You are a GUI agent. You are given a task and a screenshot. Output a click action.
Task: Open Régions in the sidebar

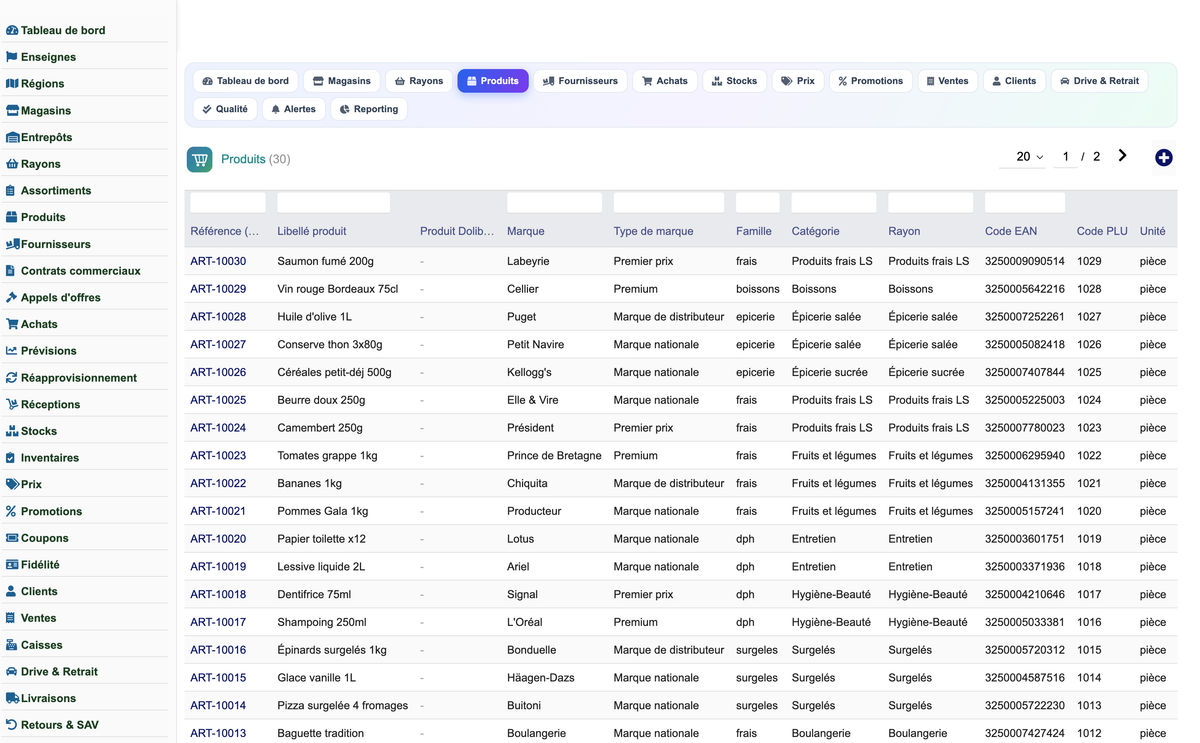pyautogui.click(x=35, y=84)
